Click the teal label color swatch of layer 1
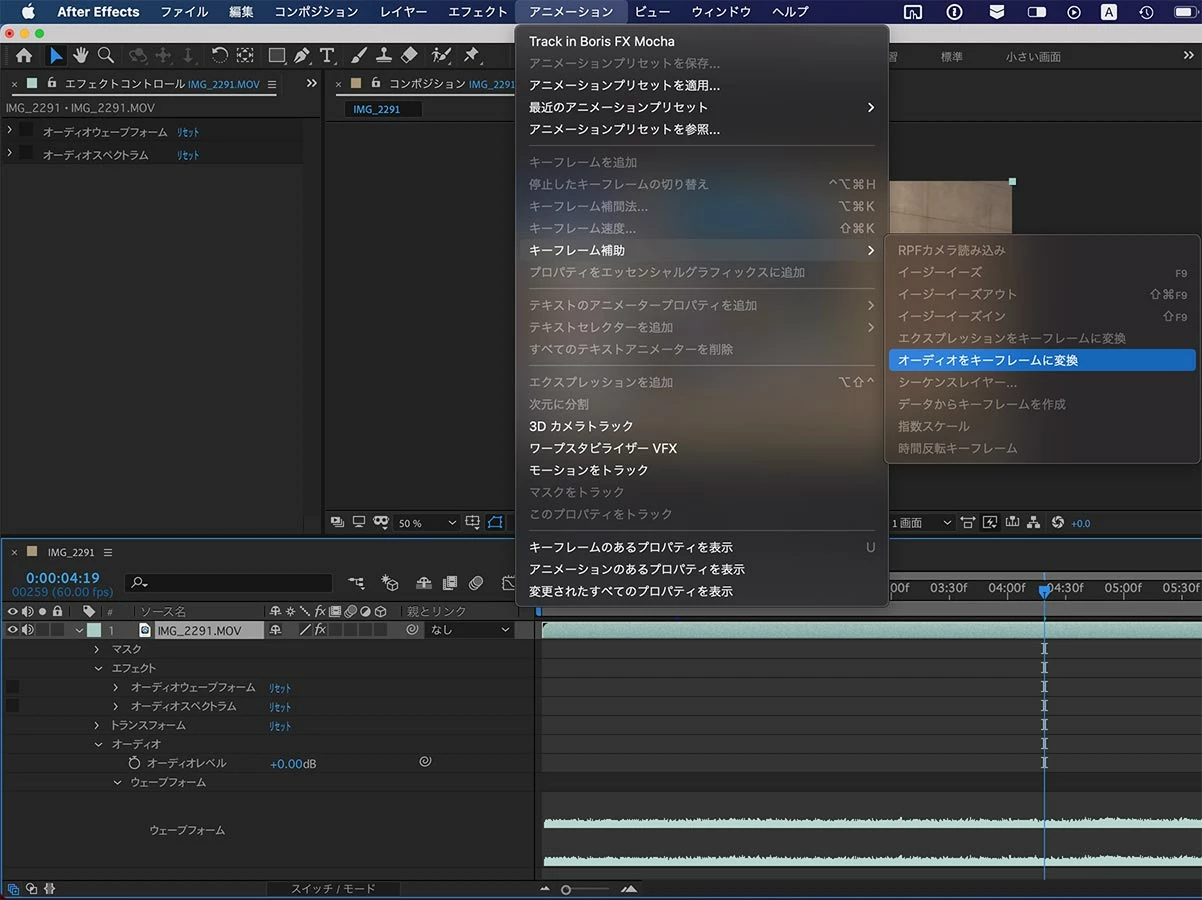 click(94, 630)
